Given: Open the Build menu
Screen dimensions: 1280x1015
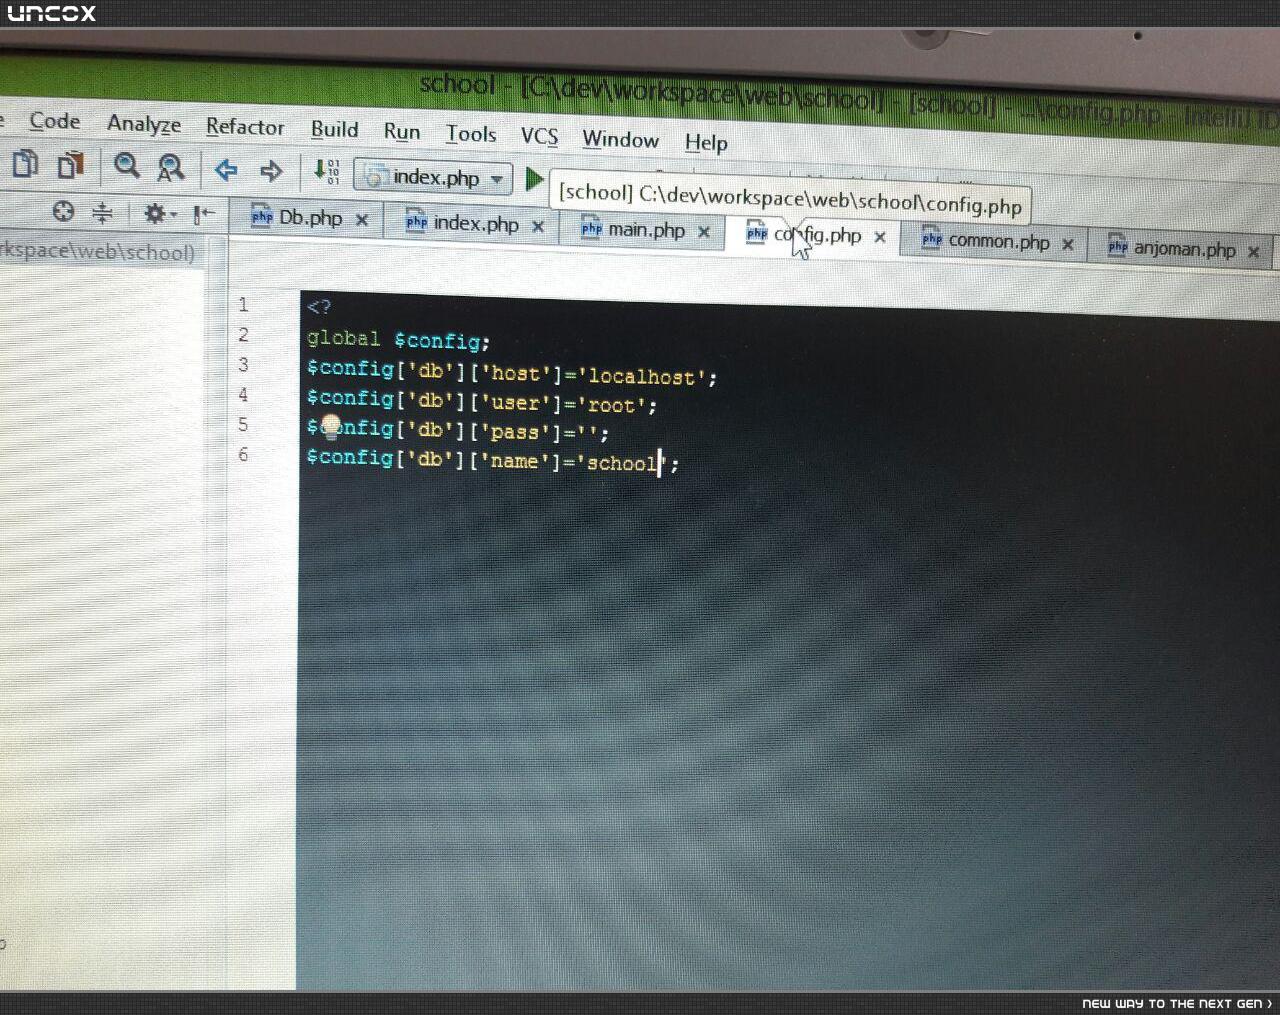Looking at the screenshot, I should 334,129.
